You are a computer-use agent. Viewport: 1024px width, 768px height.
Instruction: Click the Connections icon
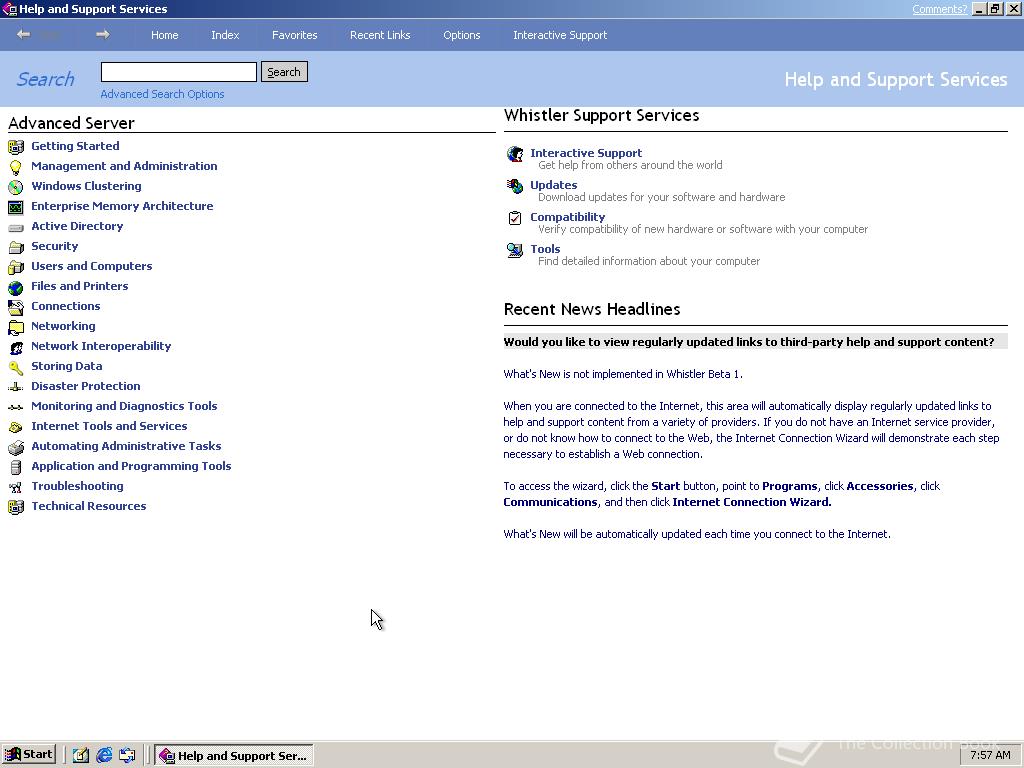click(16, 307)
